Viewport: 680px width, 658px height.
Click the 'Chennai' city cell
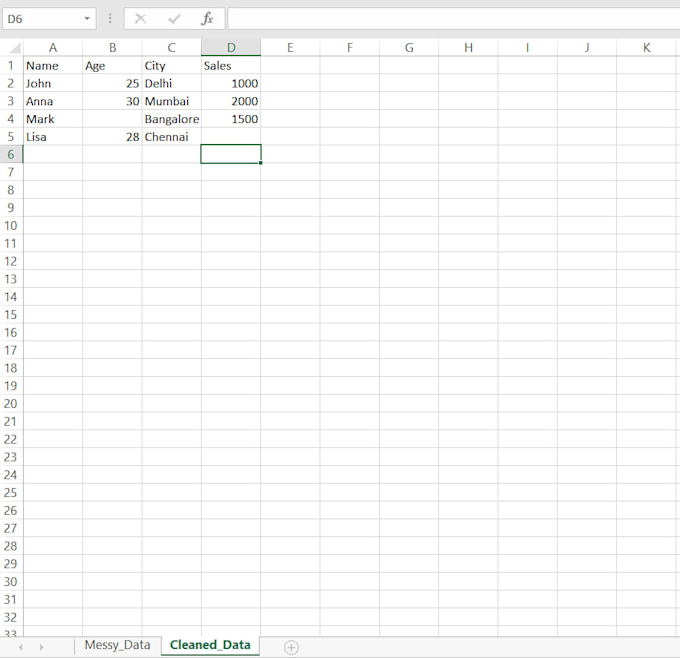coord(172,137)
